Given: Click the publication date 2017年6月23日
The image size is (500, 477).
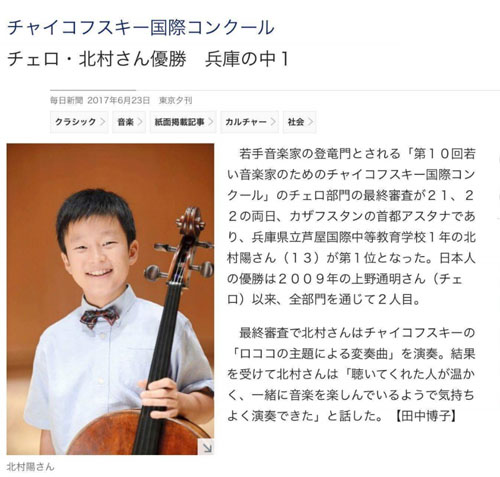Looking at the screenshot, I should point(119,100).
